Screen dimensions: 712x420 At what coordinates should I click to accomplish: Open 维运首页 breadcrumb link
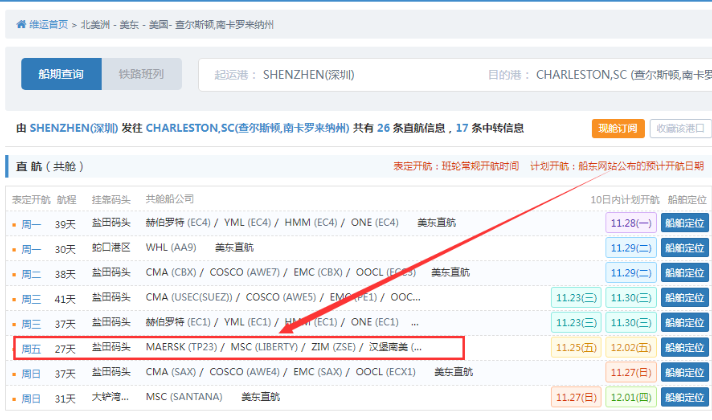coord(49,25)
